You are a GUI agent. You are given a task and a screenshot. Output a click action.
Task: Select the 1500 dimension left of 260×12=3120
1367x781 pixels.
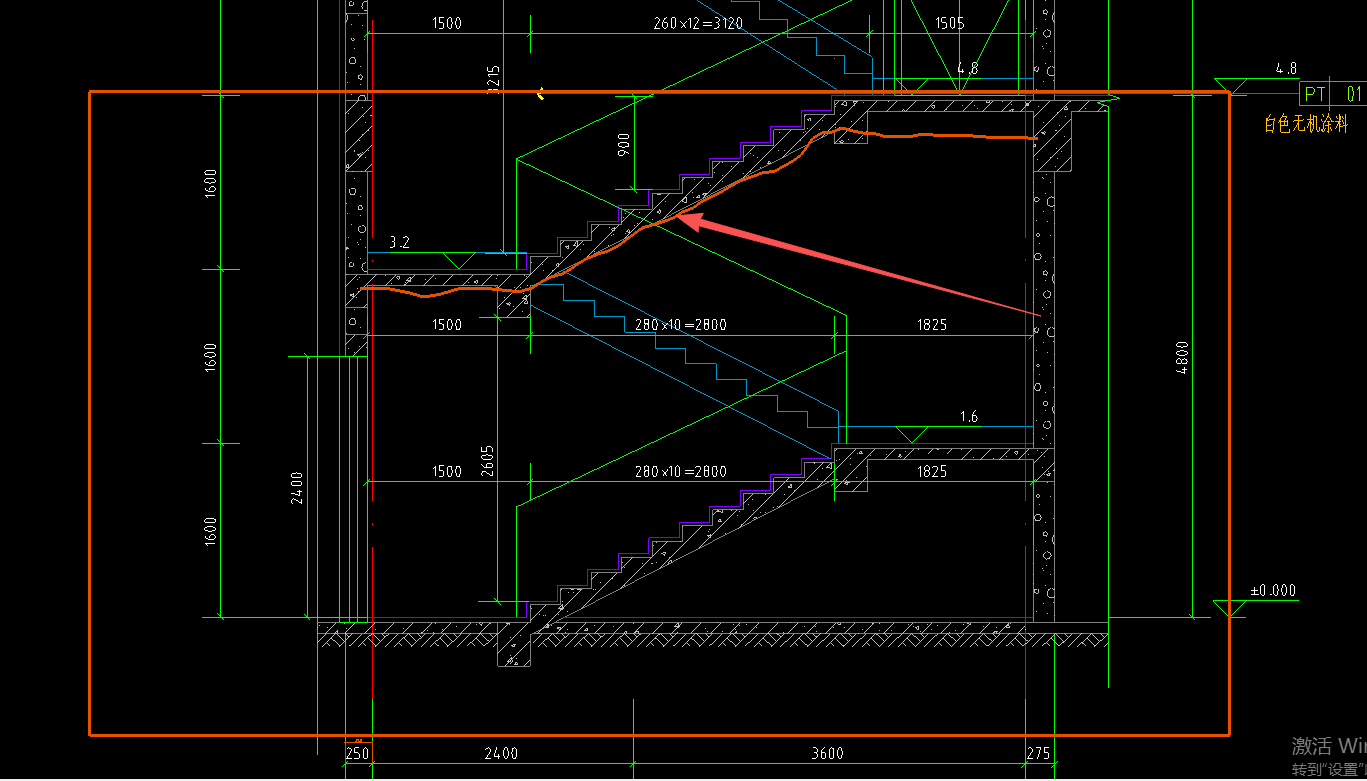click(x=446, y=23)
